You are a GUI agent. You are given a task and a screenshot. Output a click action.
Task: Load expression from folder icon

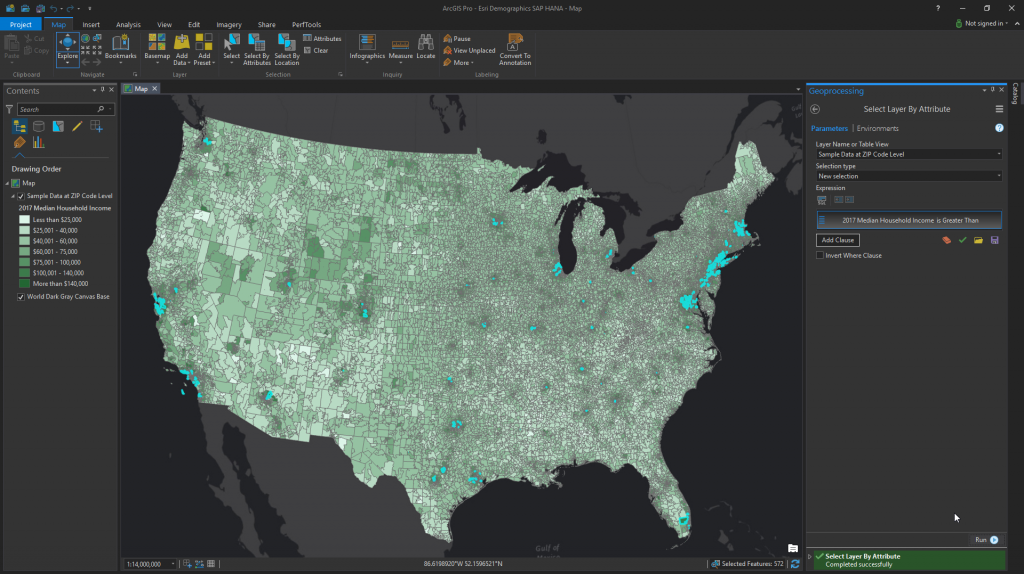pos(978,240)
